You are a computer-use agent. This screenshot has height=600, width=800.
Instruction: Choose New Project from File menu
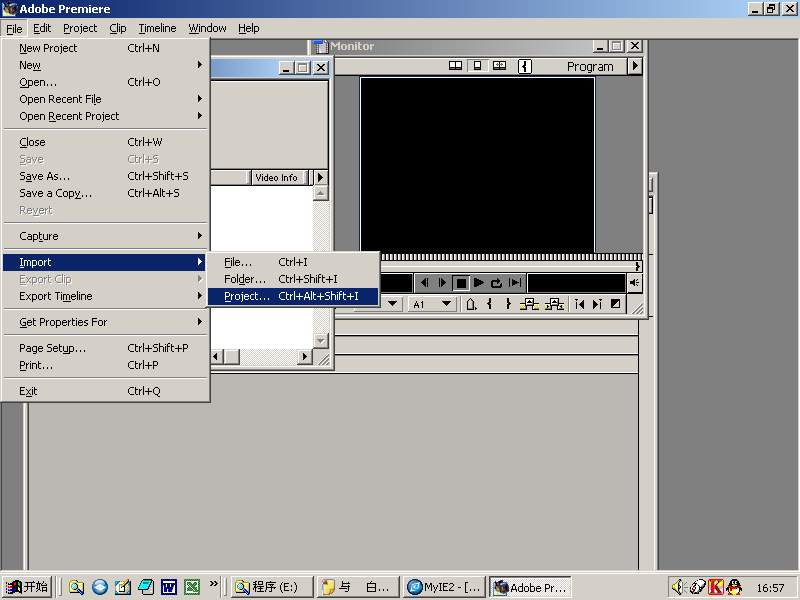[106, 48]
